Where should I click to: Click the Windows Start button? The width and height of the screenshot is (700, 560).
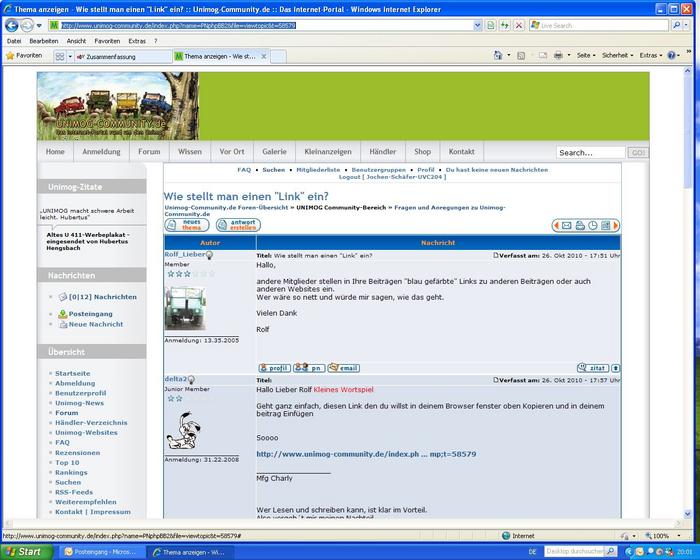(23, 551)
